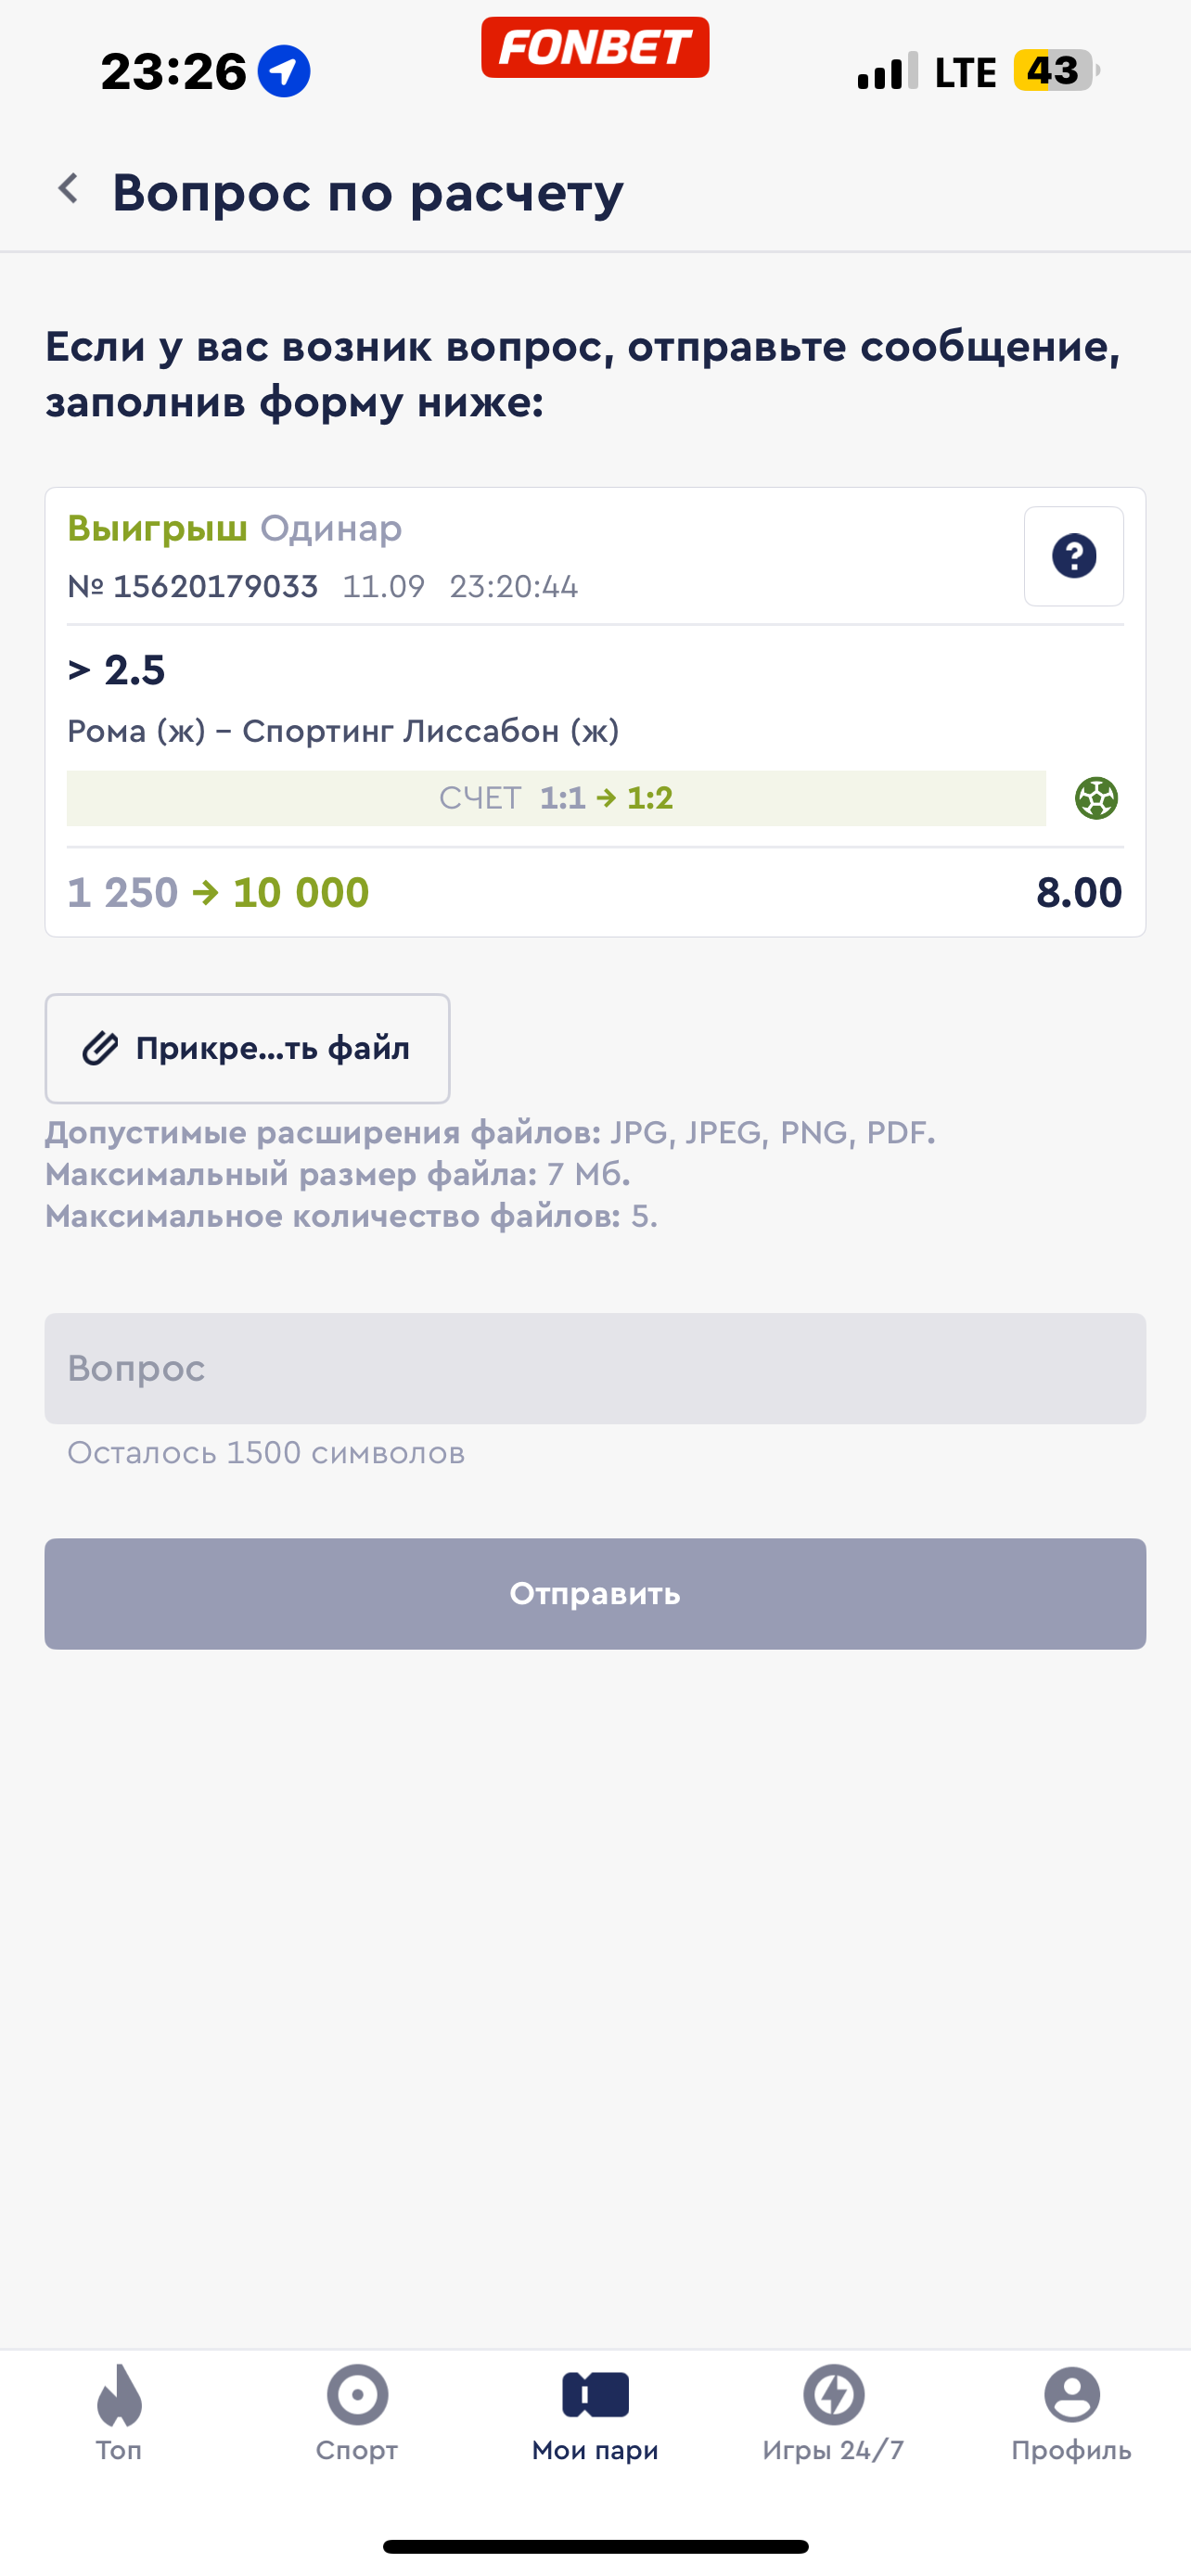
Task: Tap the green soccer ball icon
Action: click(x=1096, y=798)
